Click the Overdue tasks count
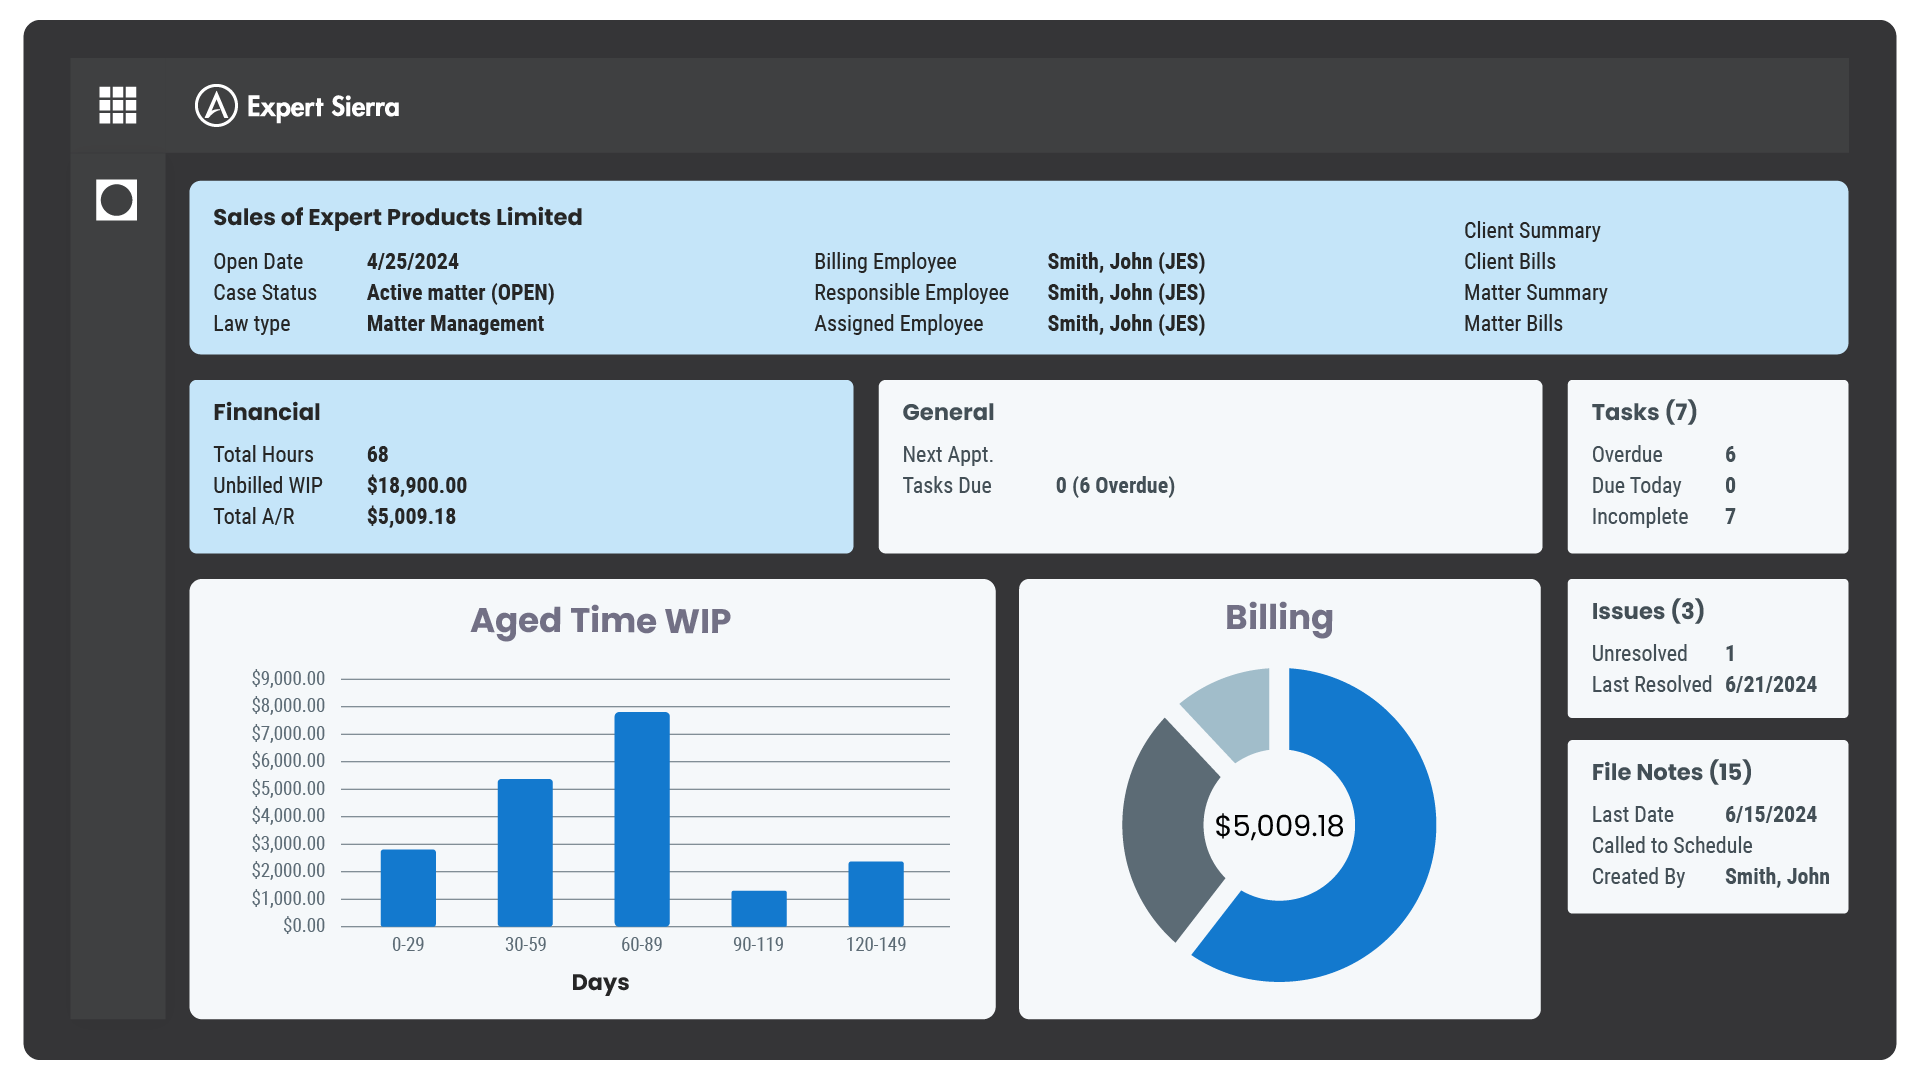The width and height of the screenshot is (1920, 1080). (1732, 454)
